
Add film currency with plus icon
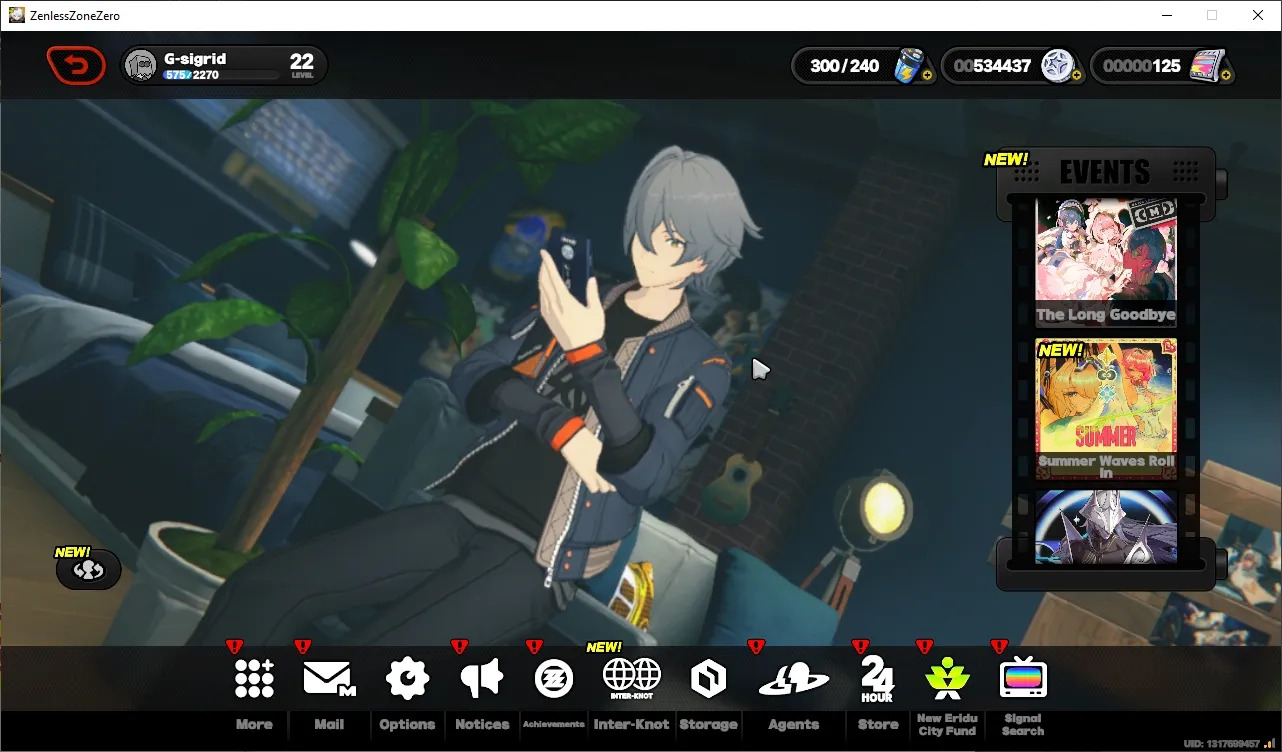pyautogui.click(x=1225, y=75)
